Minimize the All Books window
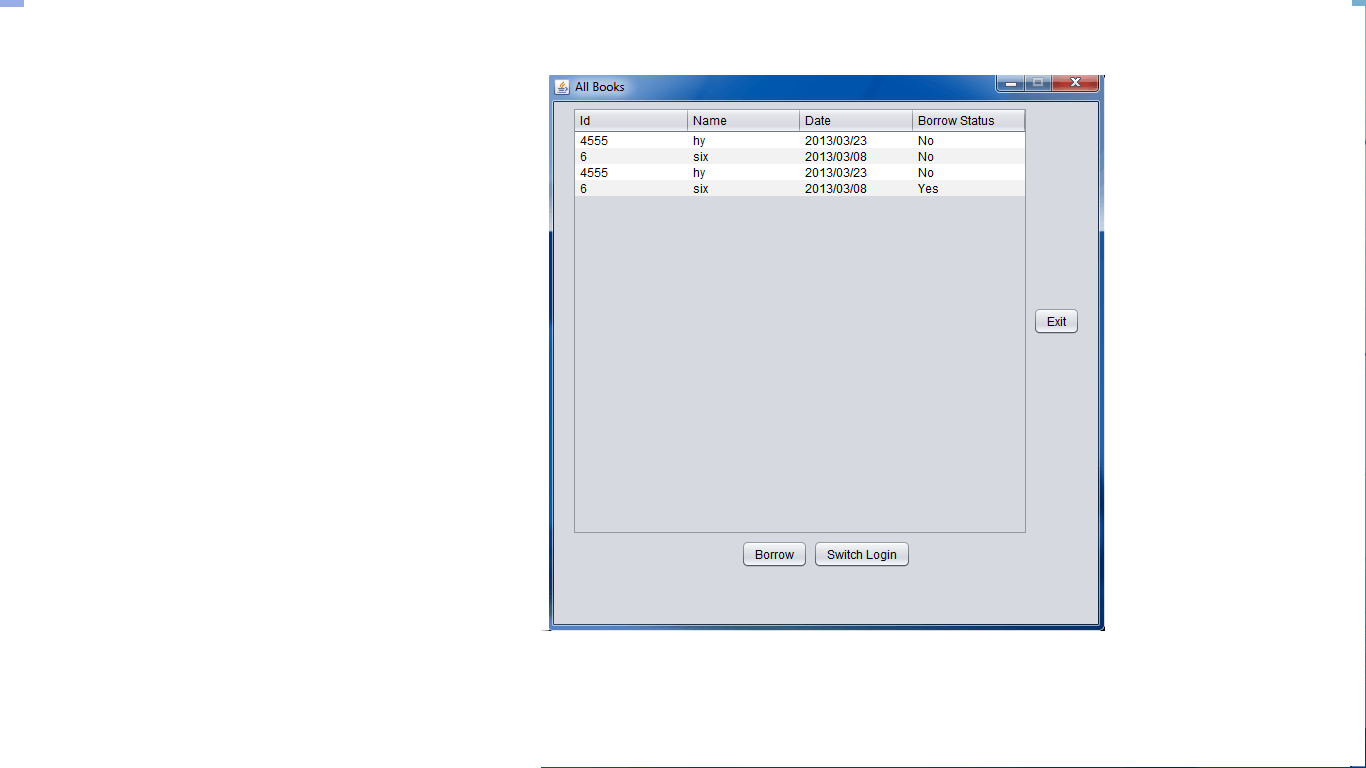This screenshot has height=768, width=1366. tap(1011, 83)
